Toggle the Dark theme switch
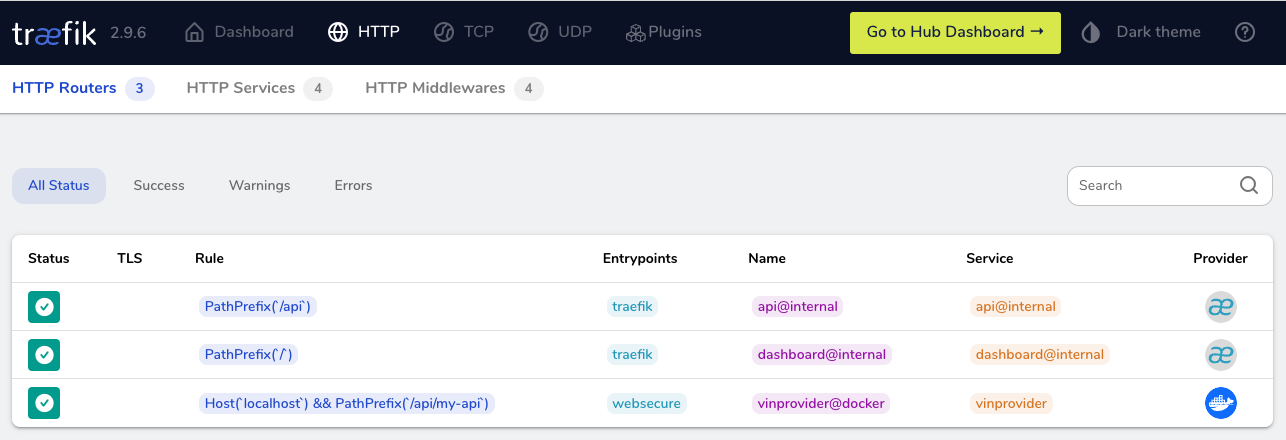The image size is (1286, 440). tap(1141, 32)
